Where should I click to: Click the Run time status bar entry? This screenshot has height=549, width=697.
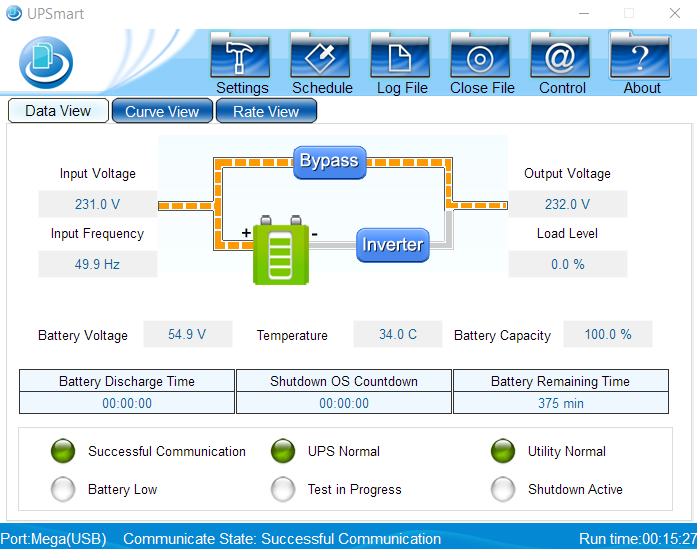tap(638, 539)
